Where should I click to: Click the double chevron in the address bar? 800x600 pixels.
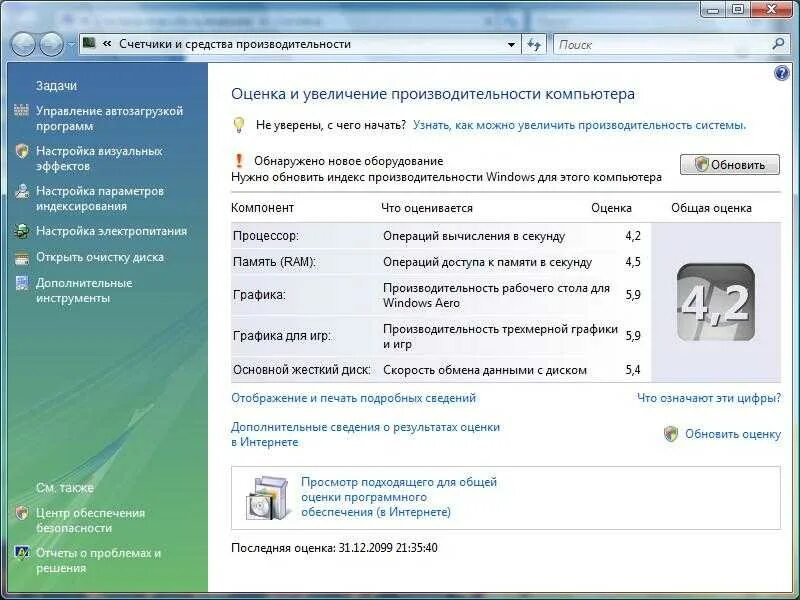click(107, 44)
